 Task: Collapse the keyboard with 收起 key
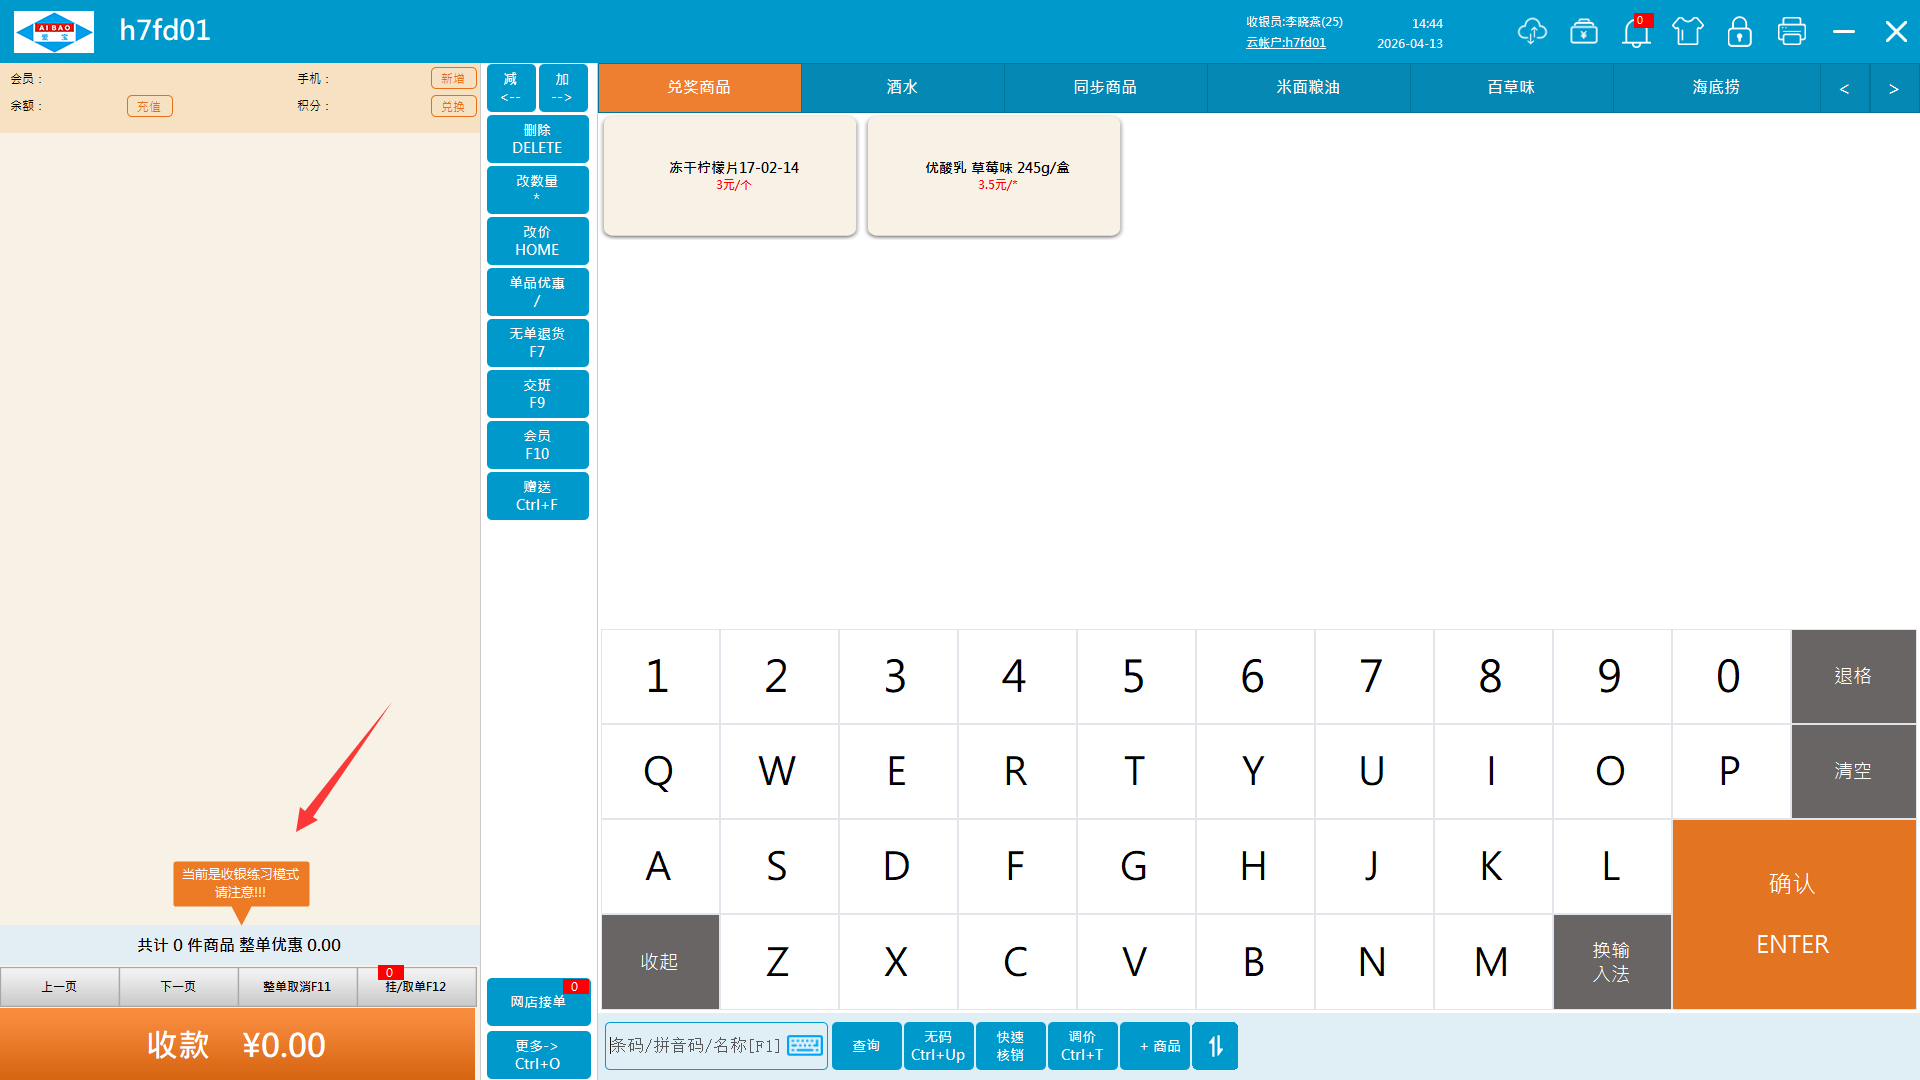coord(659,961)
